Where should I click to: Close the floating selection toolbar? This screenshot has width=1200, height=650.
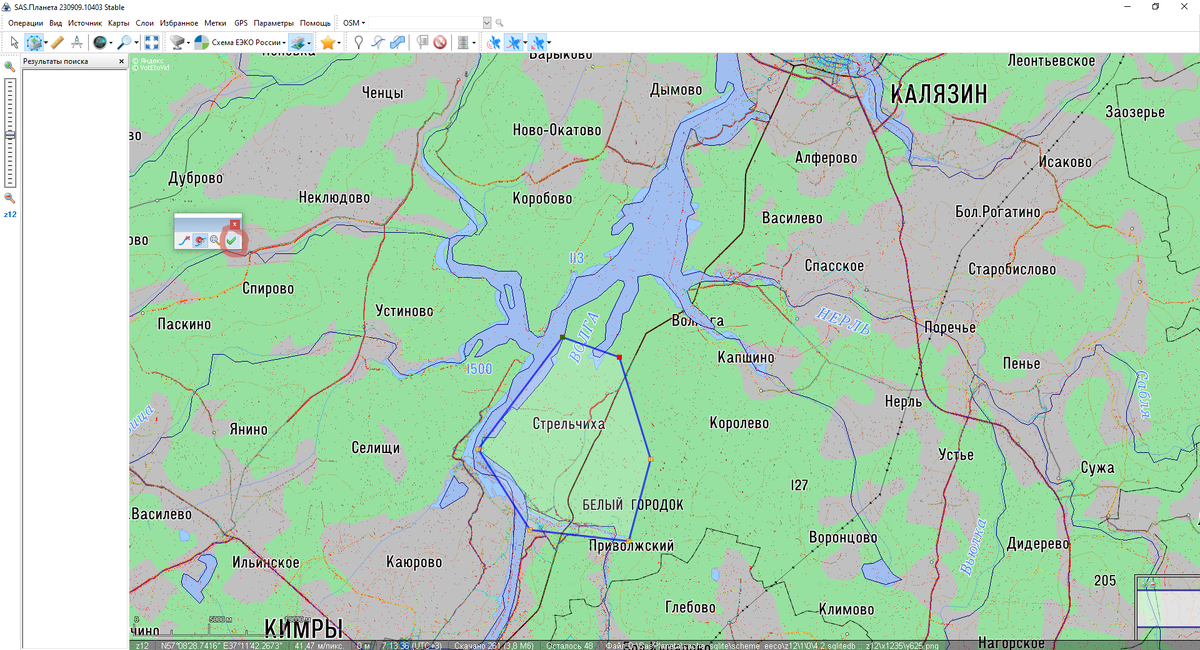click(x=235, y=223)
